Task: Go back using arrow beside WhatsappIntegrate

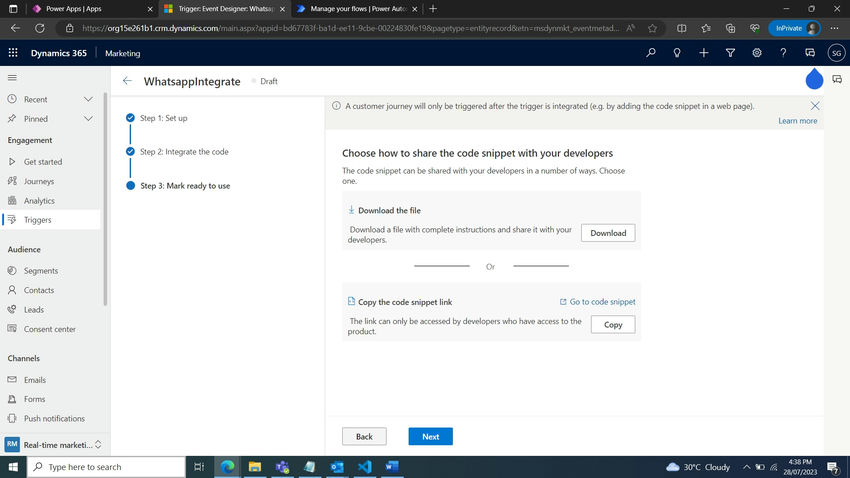Action: point(127,81)
